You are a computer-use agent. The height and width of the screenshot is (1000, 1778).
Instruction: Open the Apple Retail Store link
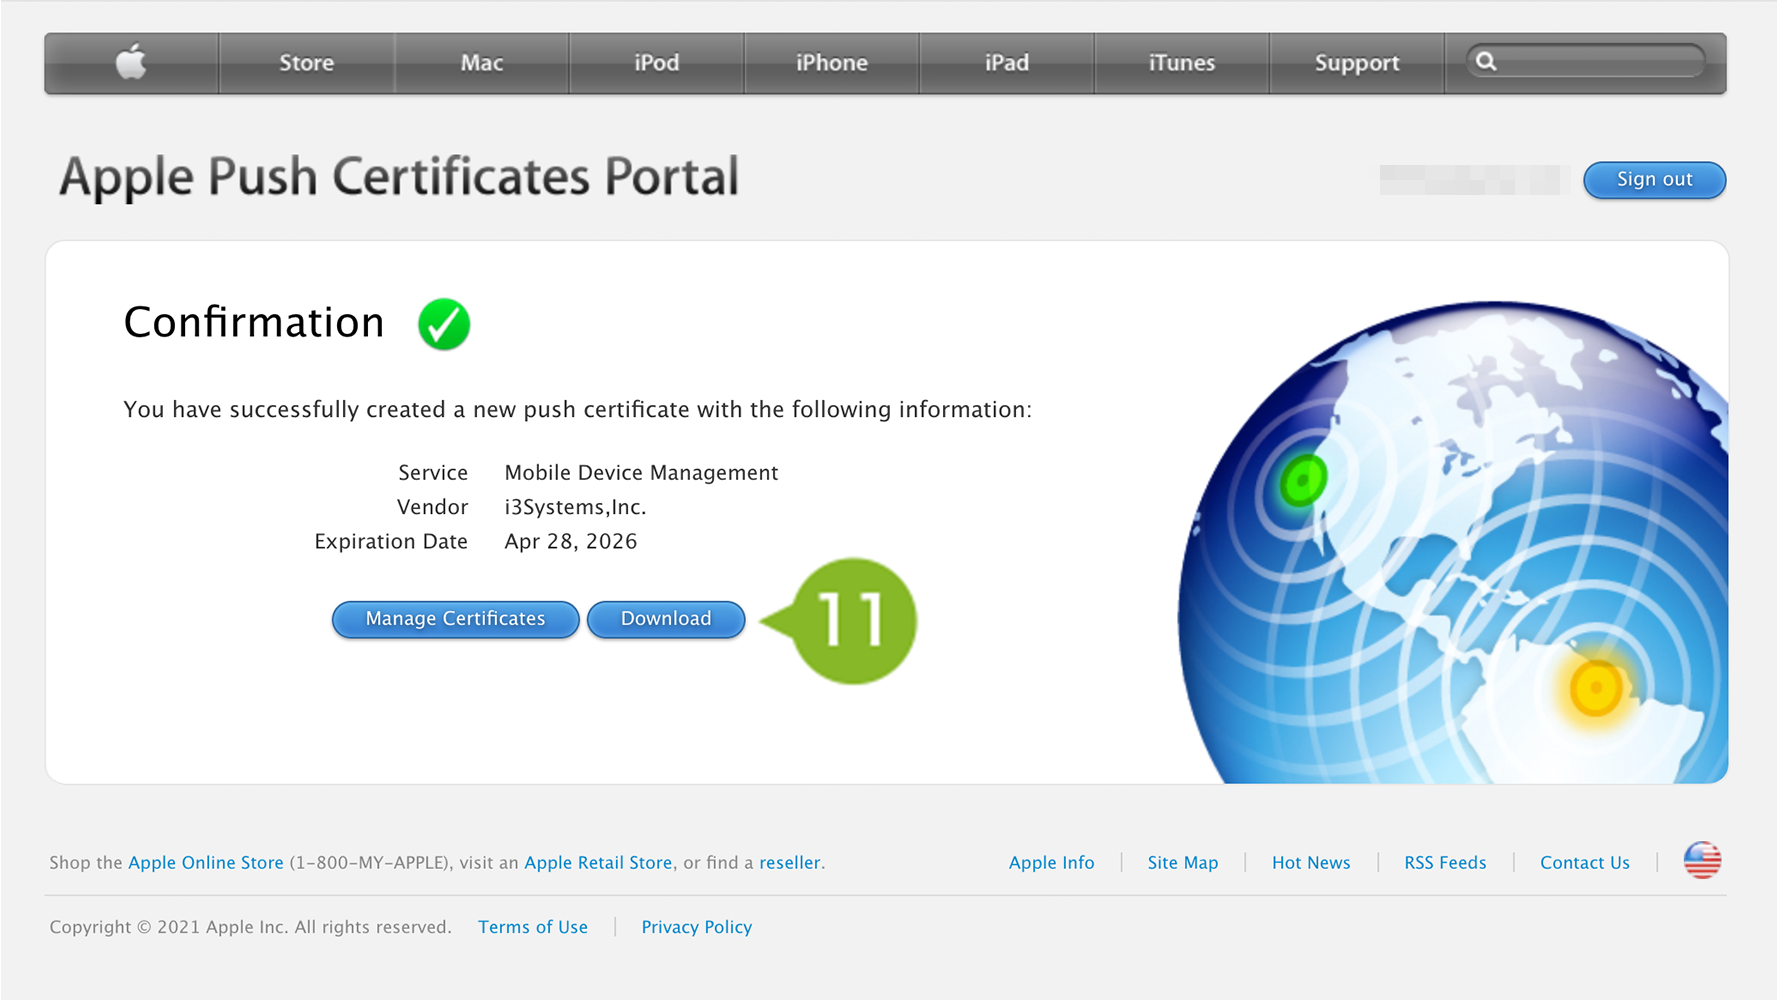[598, 862]
